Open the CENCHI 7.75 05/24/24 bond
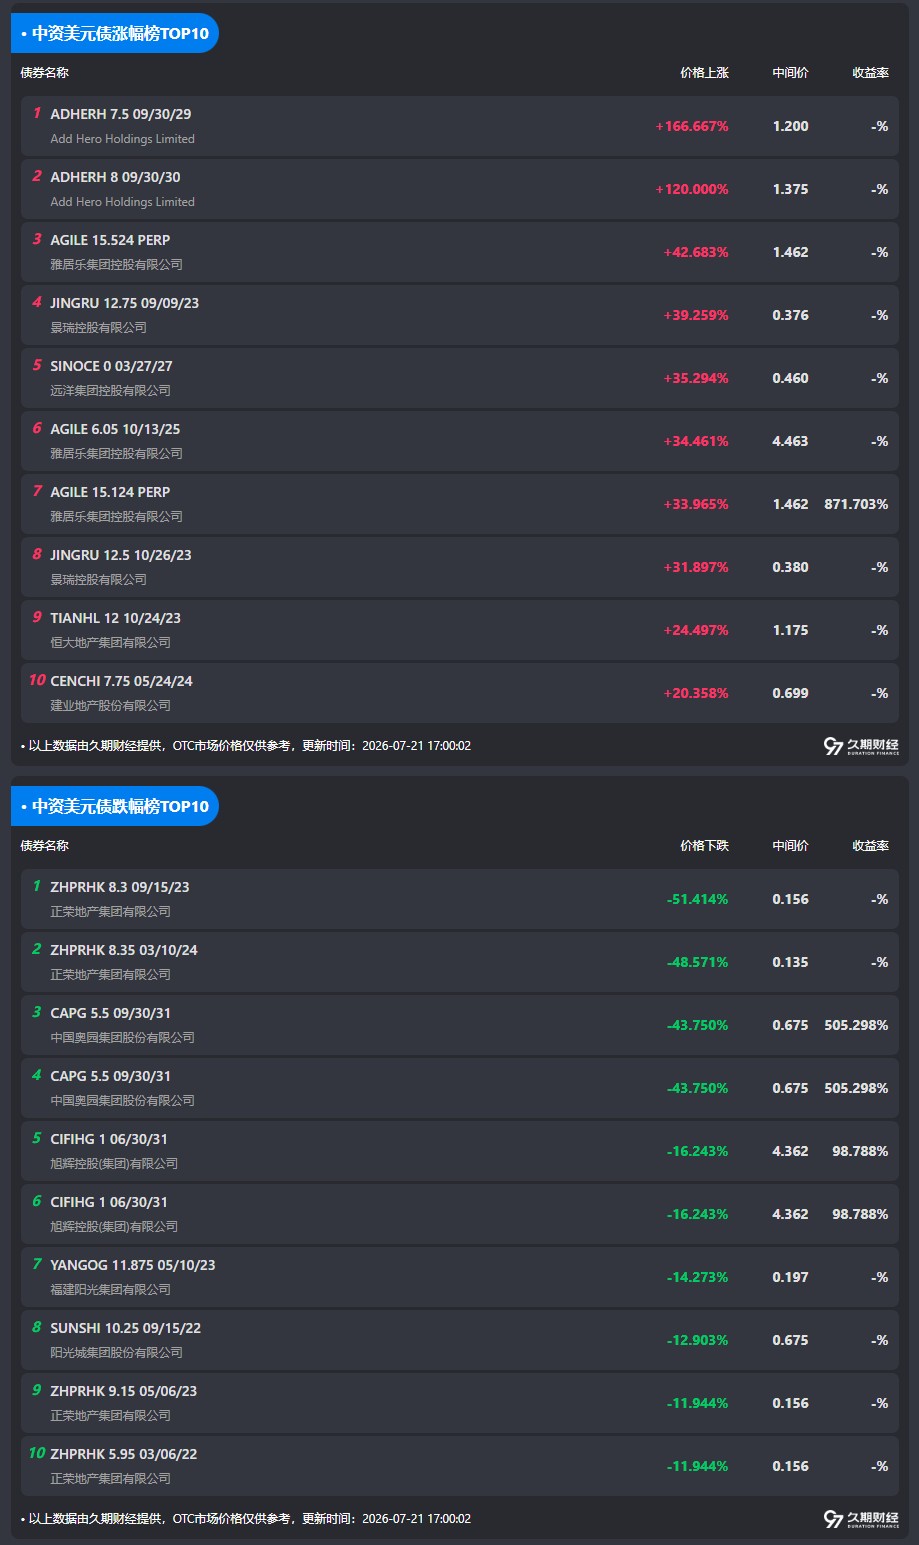 pos(460,693)
